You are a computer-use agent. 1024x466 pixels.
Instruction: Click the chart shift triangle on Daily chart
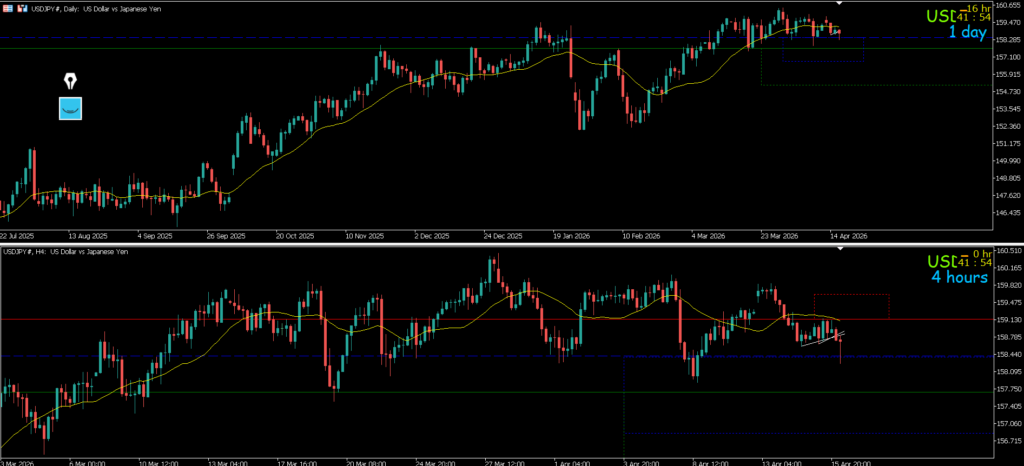pos(840,4)
